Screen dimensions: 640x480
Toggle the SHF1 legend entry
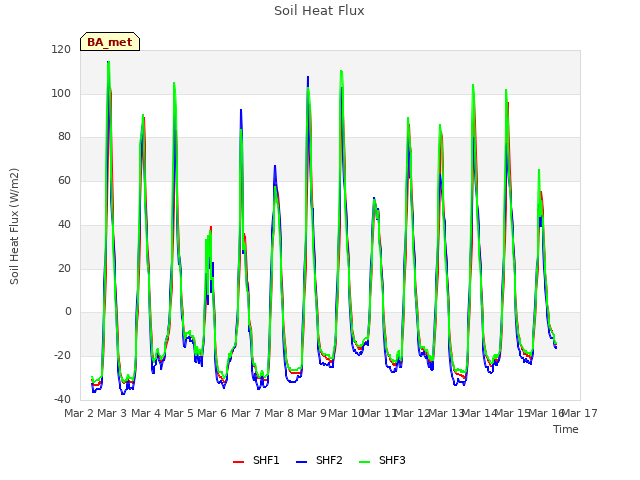click(x=256, y=460)
